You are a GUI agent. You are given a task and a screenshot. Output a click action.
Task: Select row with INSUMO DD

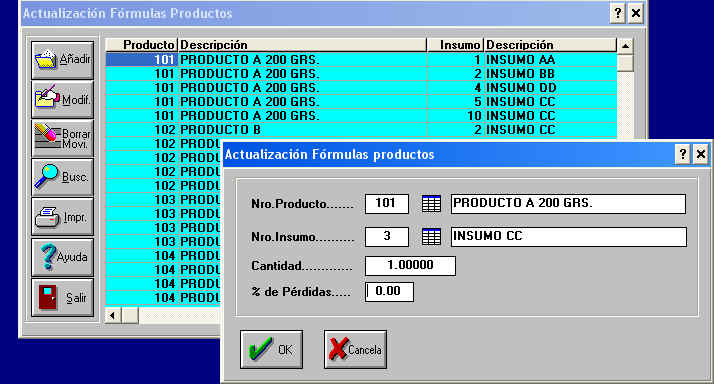coord(361,88)
